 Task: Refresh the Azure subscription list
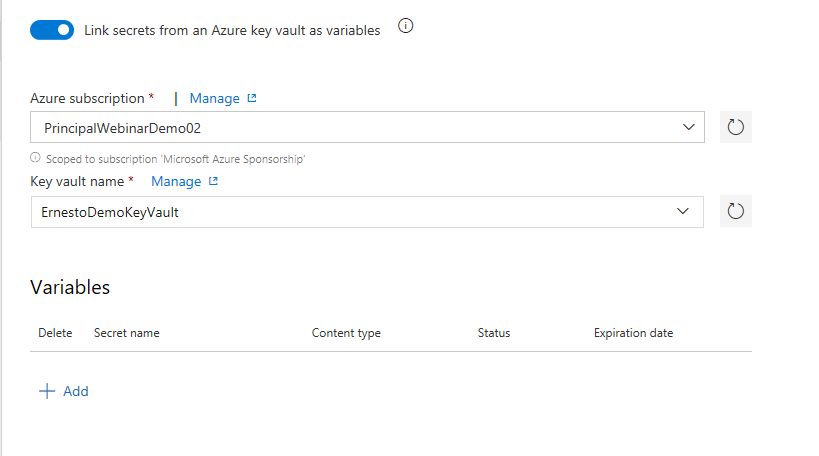pyautogui.click(x=735, y=127)
